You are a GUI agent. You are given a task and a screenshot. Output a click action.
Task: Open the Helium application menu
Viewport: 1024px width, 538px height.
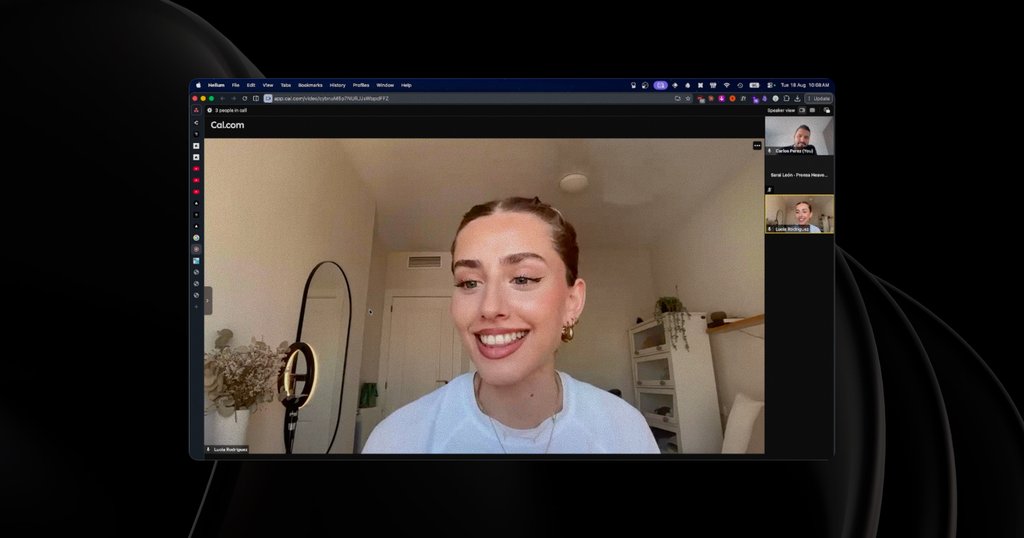(216, 85)
